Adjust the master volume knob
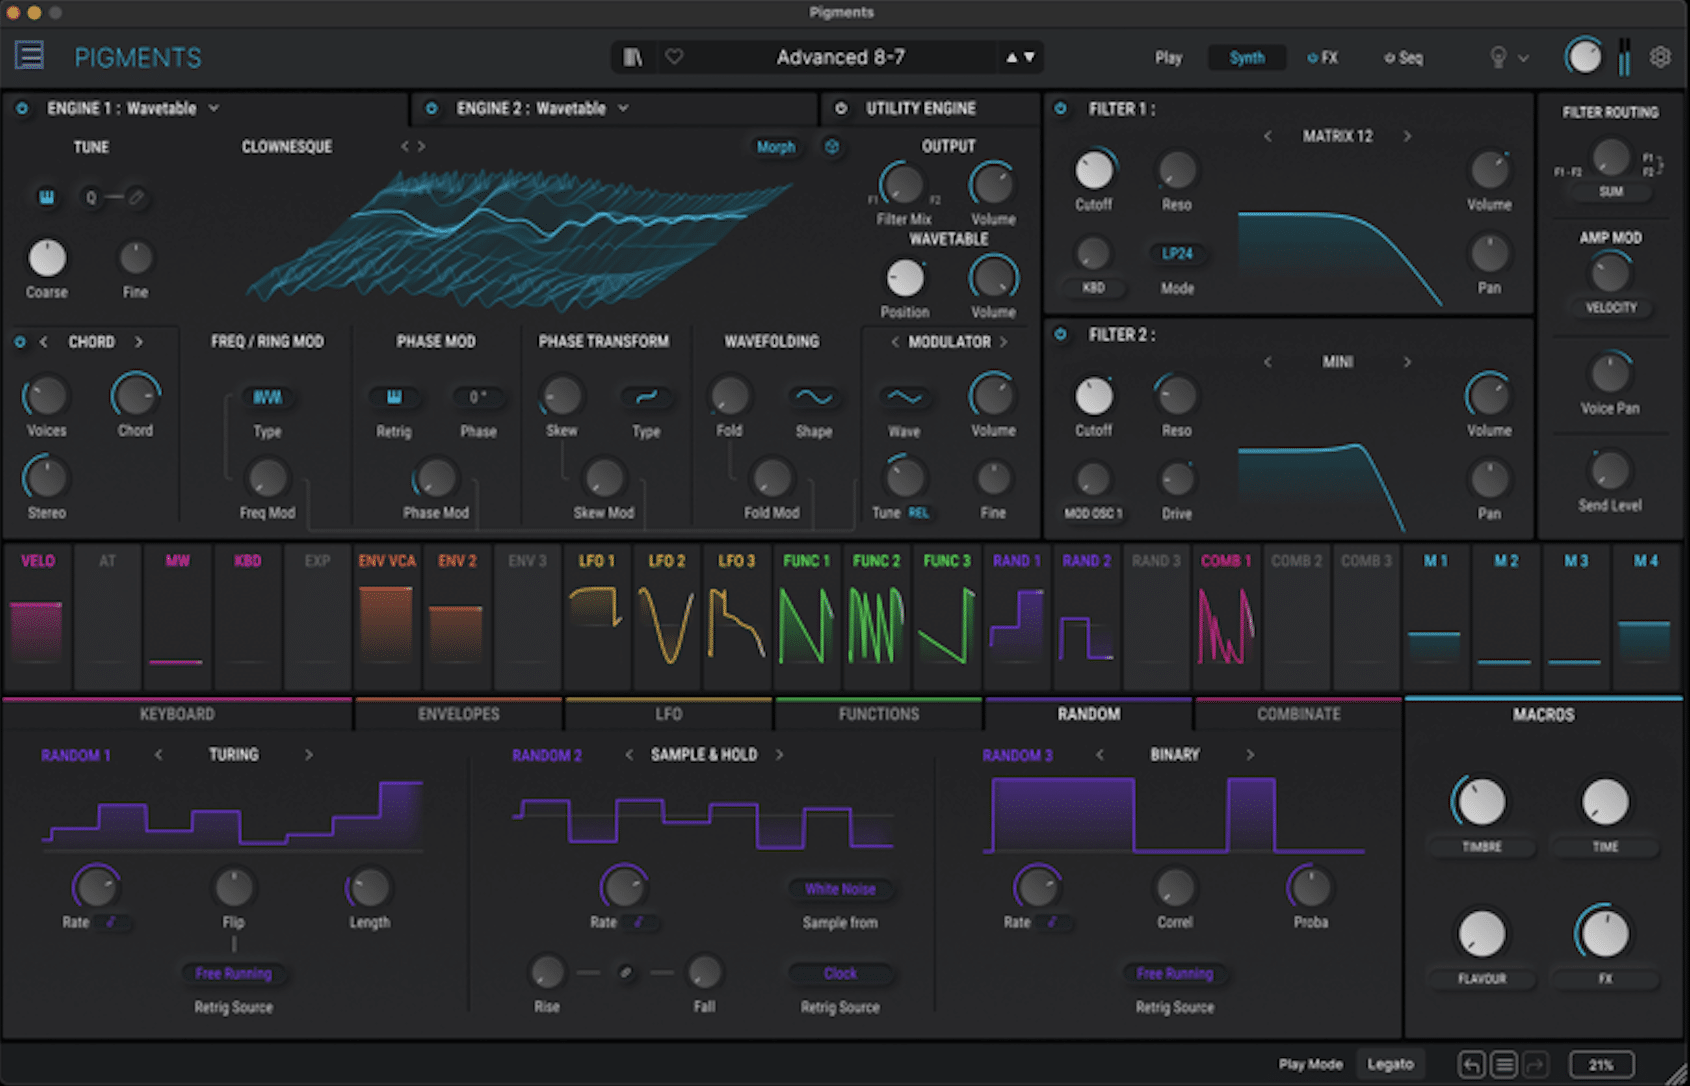Screen dimensions: 1690x1086 click(x=1584, y=57)
